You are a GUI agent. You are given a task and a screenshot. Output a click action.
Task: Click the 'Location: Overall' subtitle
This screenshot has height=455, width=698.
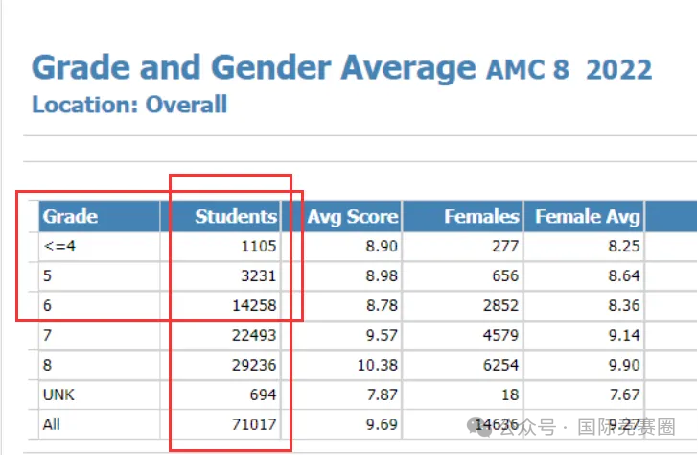point(130,105)
